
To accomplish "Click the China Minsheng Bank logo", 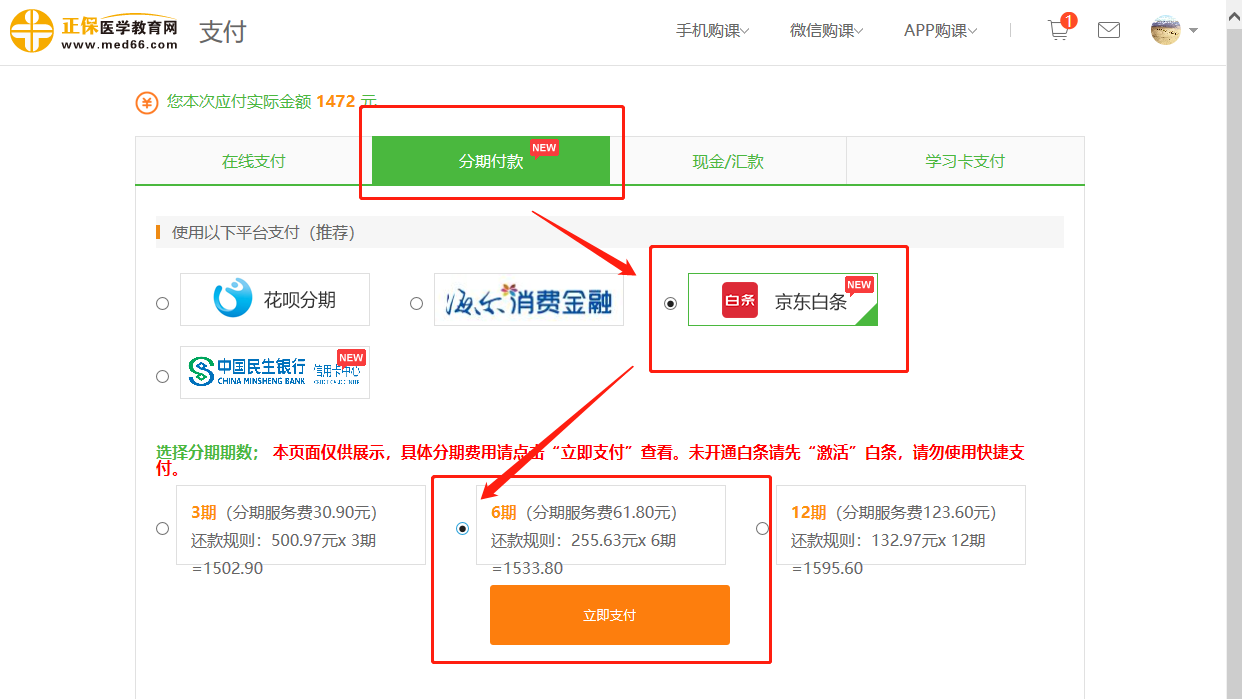I will pyautogui.click(x=275, y=372).
